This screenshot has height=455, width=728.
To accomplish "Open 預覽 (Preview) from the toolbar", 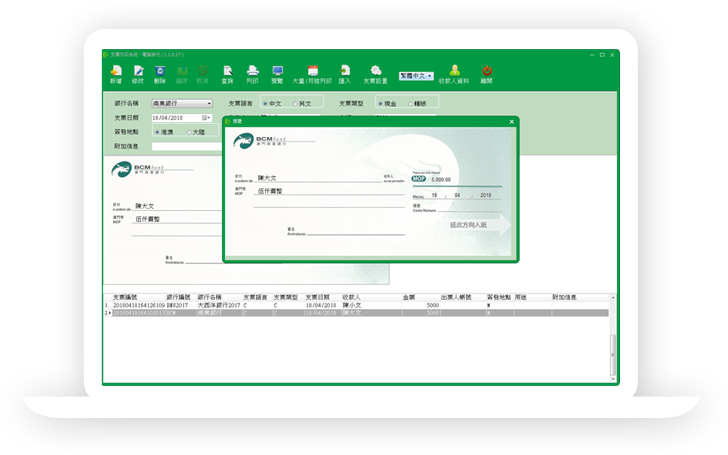I will point(279,72).
